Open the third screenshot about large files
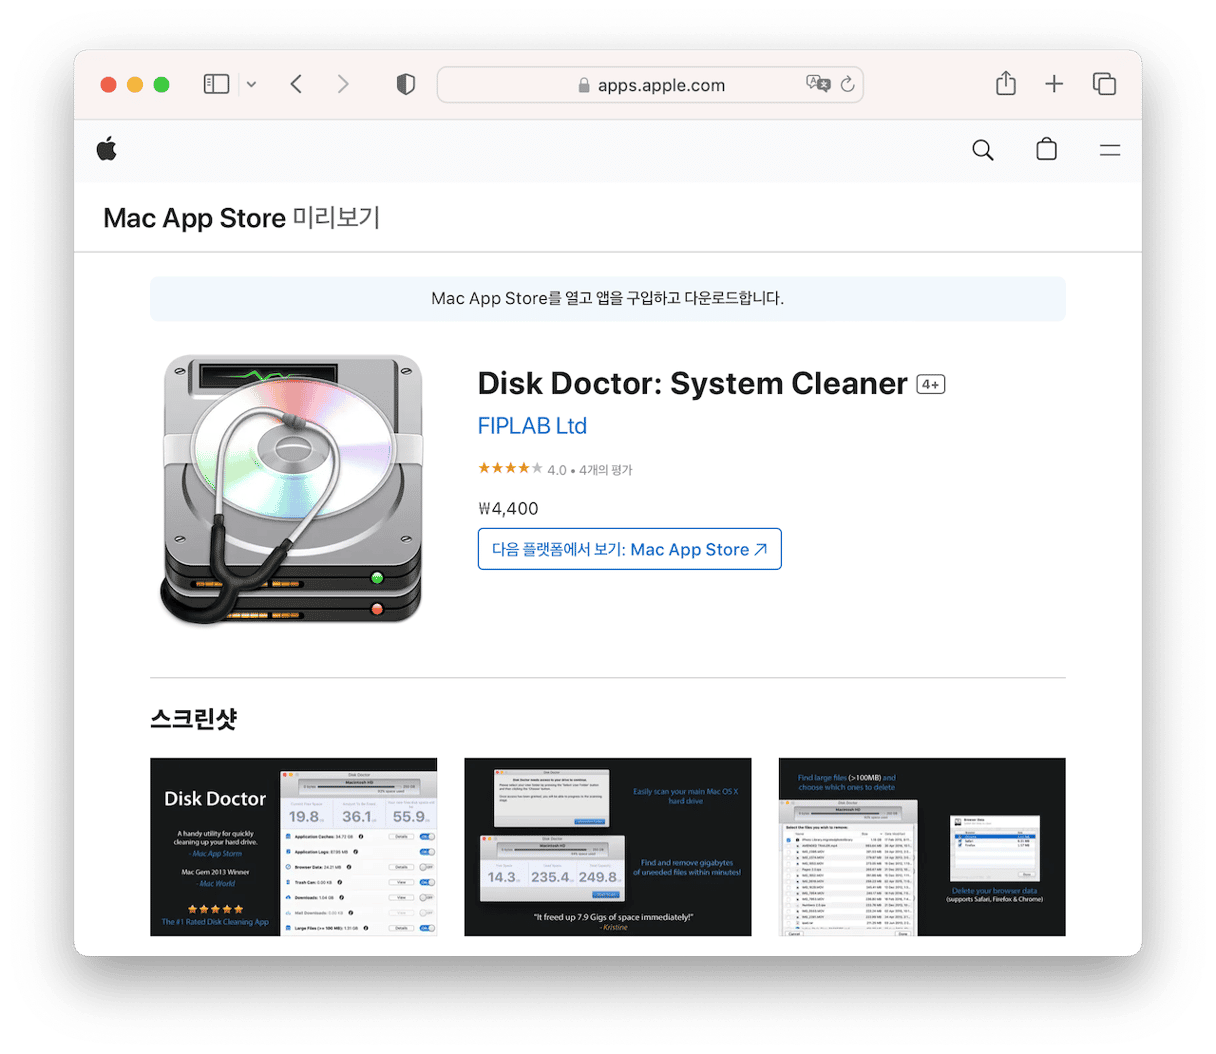Screen dimensions: 1216x1054 click(922, 847)
